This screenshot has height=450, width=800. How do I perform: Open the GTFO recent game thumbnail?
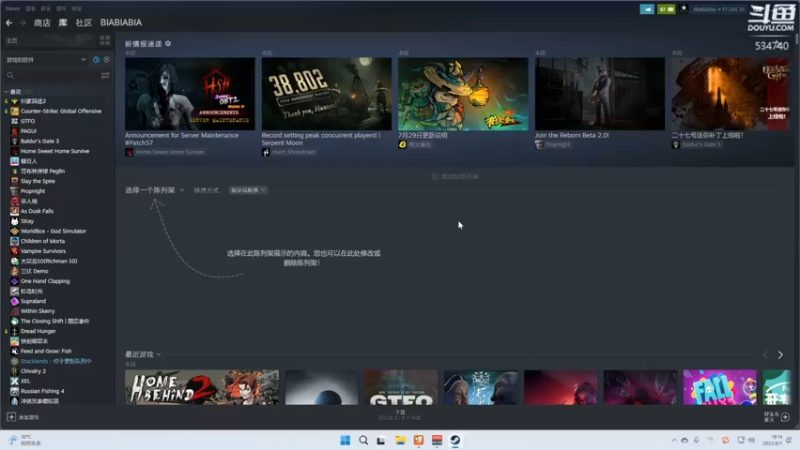401,387
